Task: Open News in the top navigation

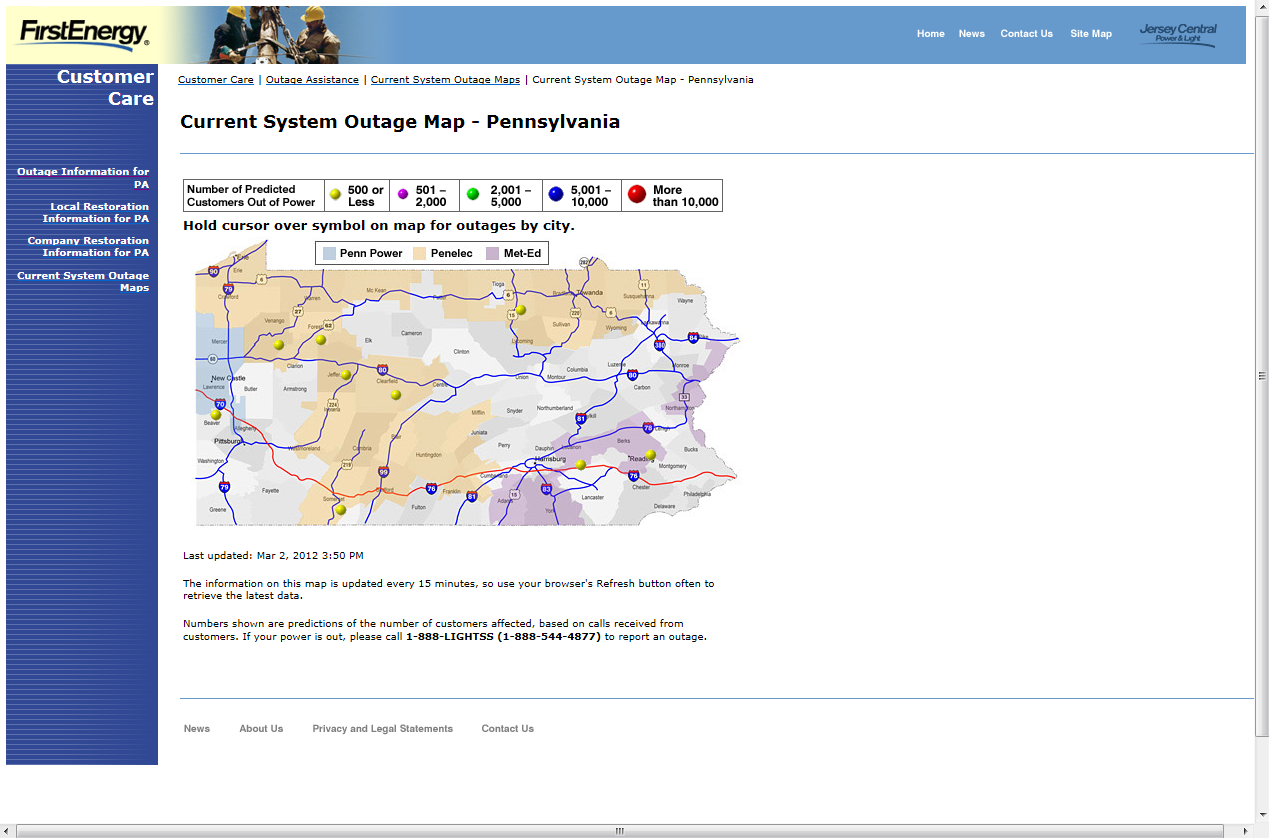Action: (x=971, y=34)
